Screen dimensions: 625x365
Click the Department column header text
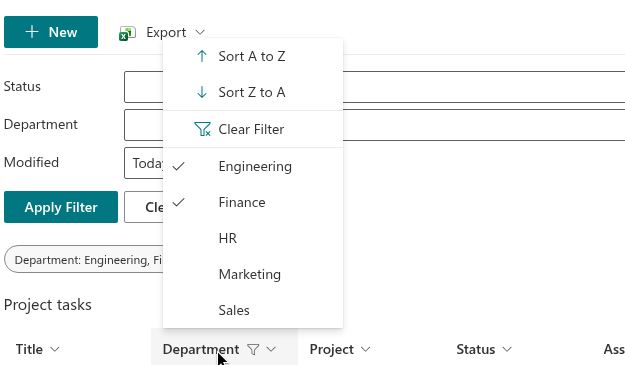201,349
